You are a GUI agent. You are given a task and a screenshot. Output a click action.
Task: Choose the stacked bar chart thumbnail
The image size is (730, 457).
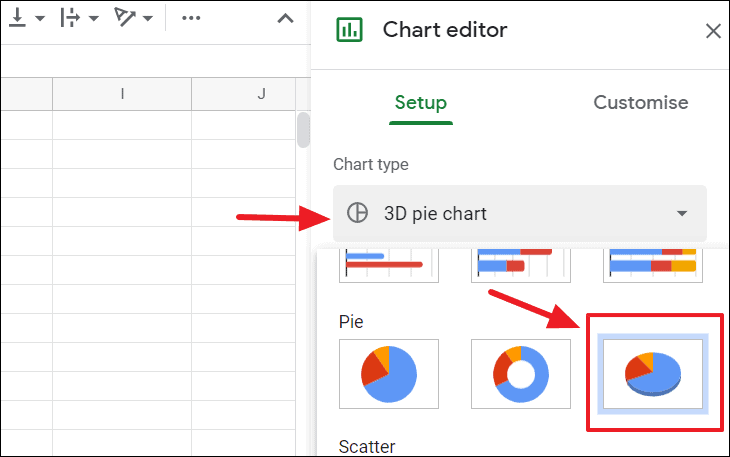[x=520, y=265]
